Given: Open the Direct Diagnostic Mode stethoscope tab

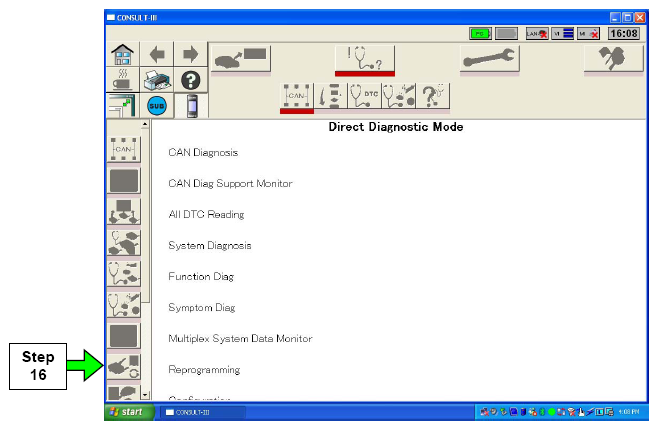Looking at the screenshot, I should 364,59.
